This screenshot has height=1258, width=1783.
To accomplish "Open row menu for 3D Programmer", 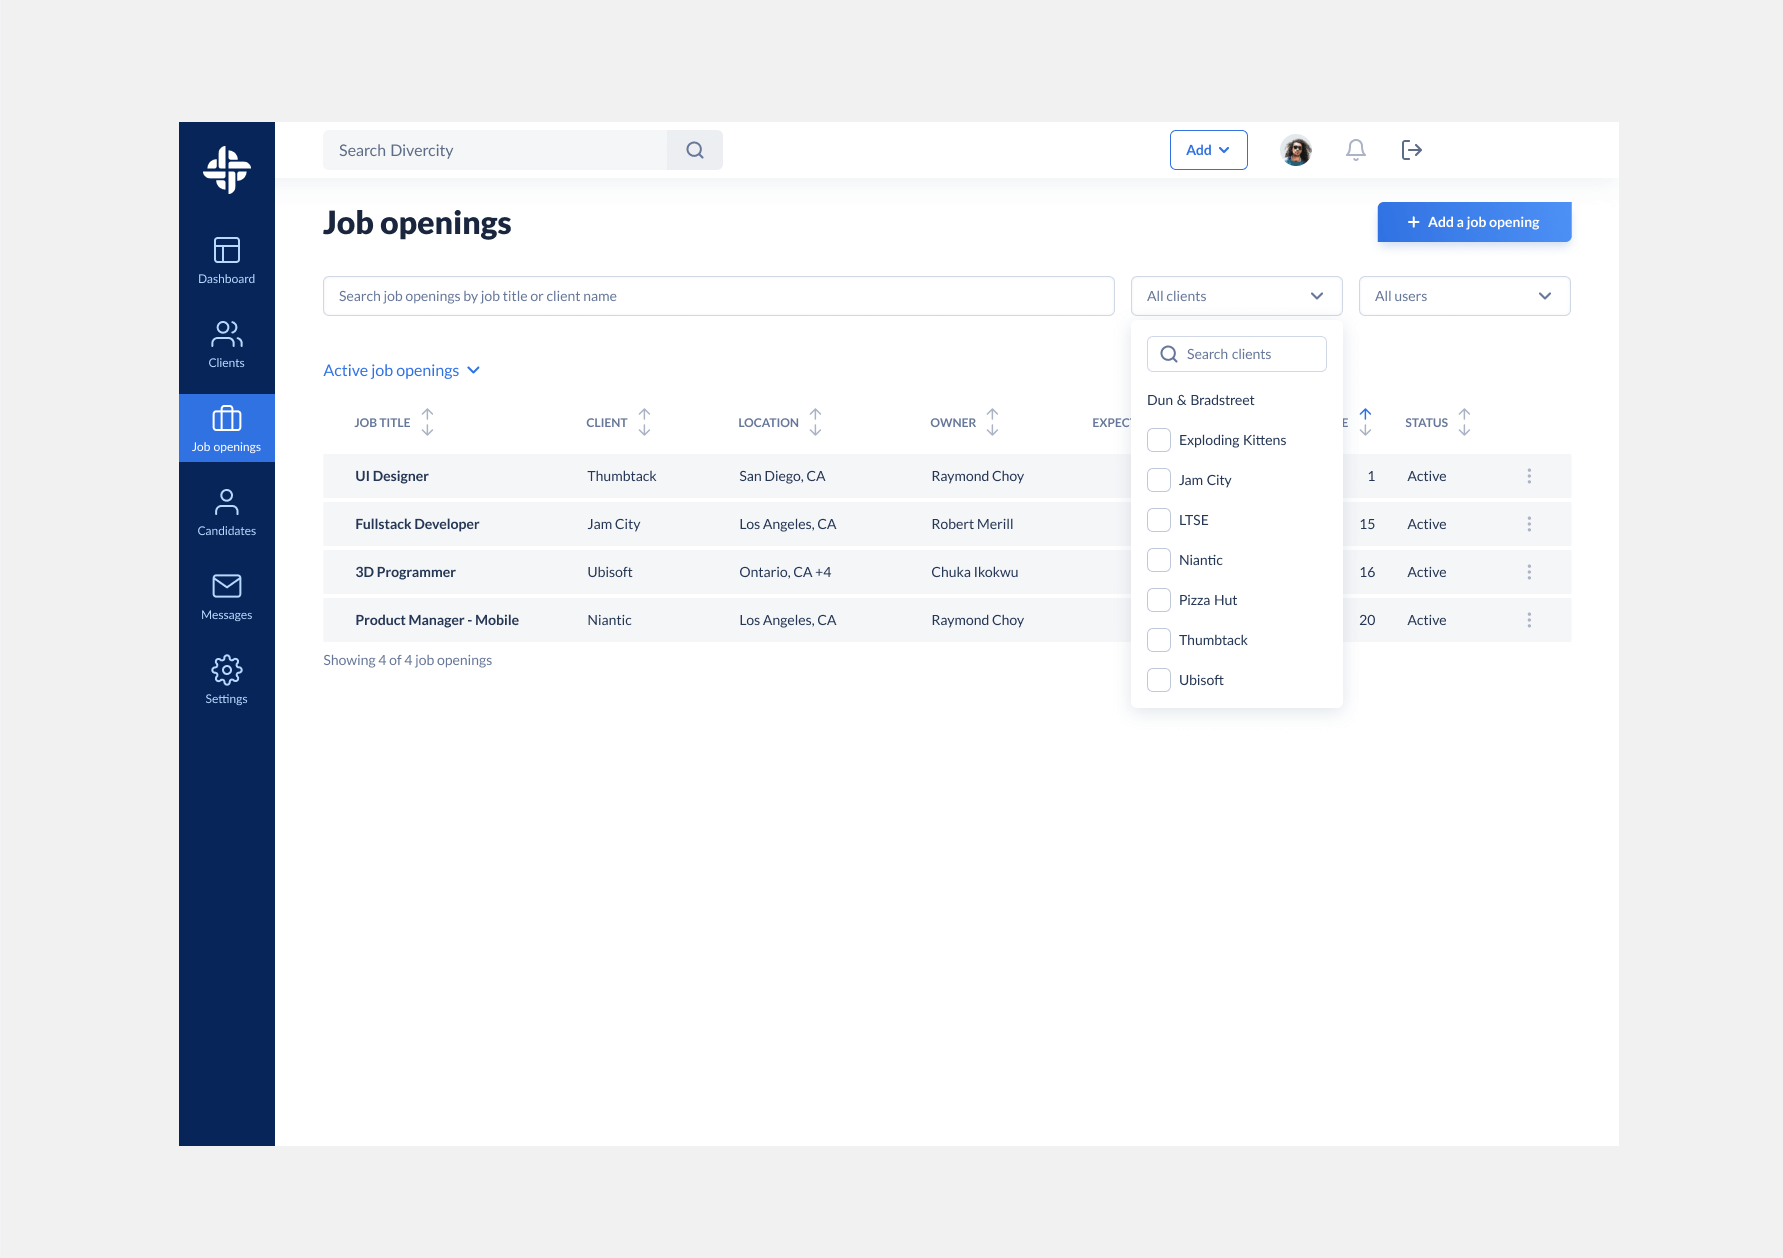I will (x=1529, y=572).
